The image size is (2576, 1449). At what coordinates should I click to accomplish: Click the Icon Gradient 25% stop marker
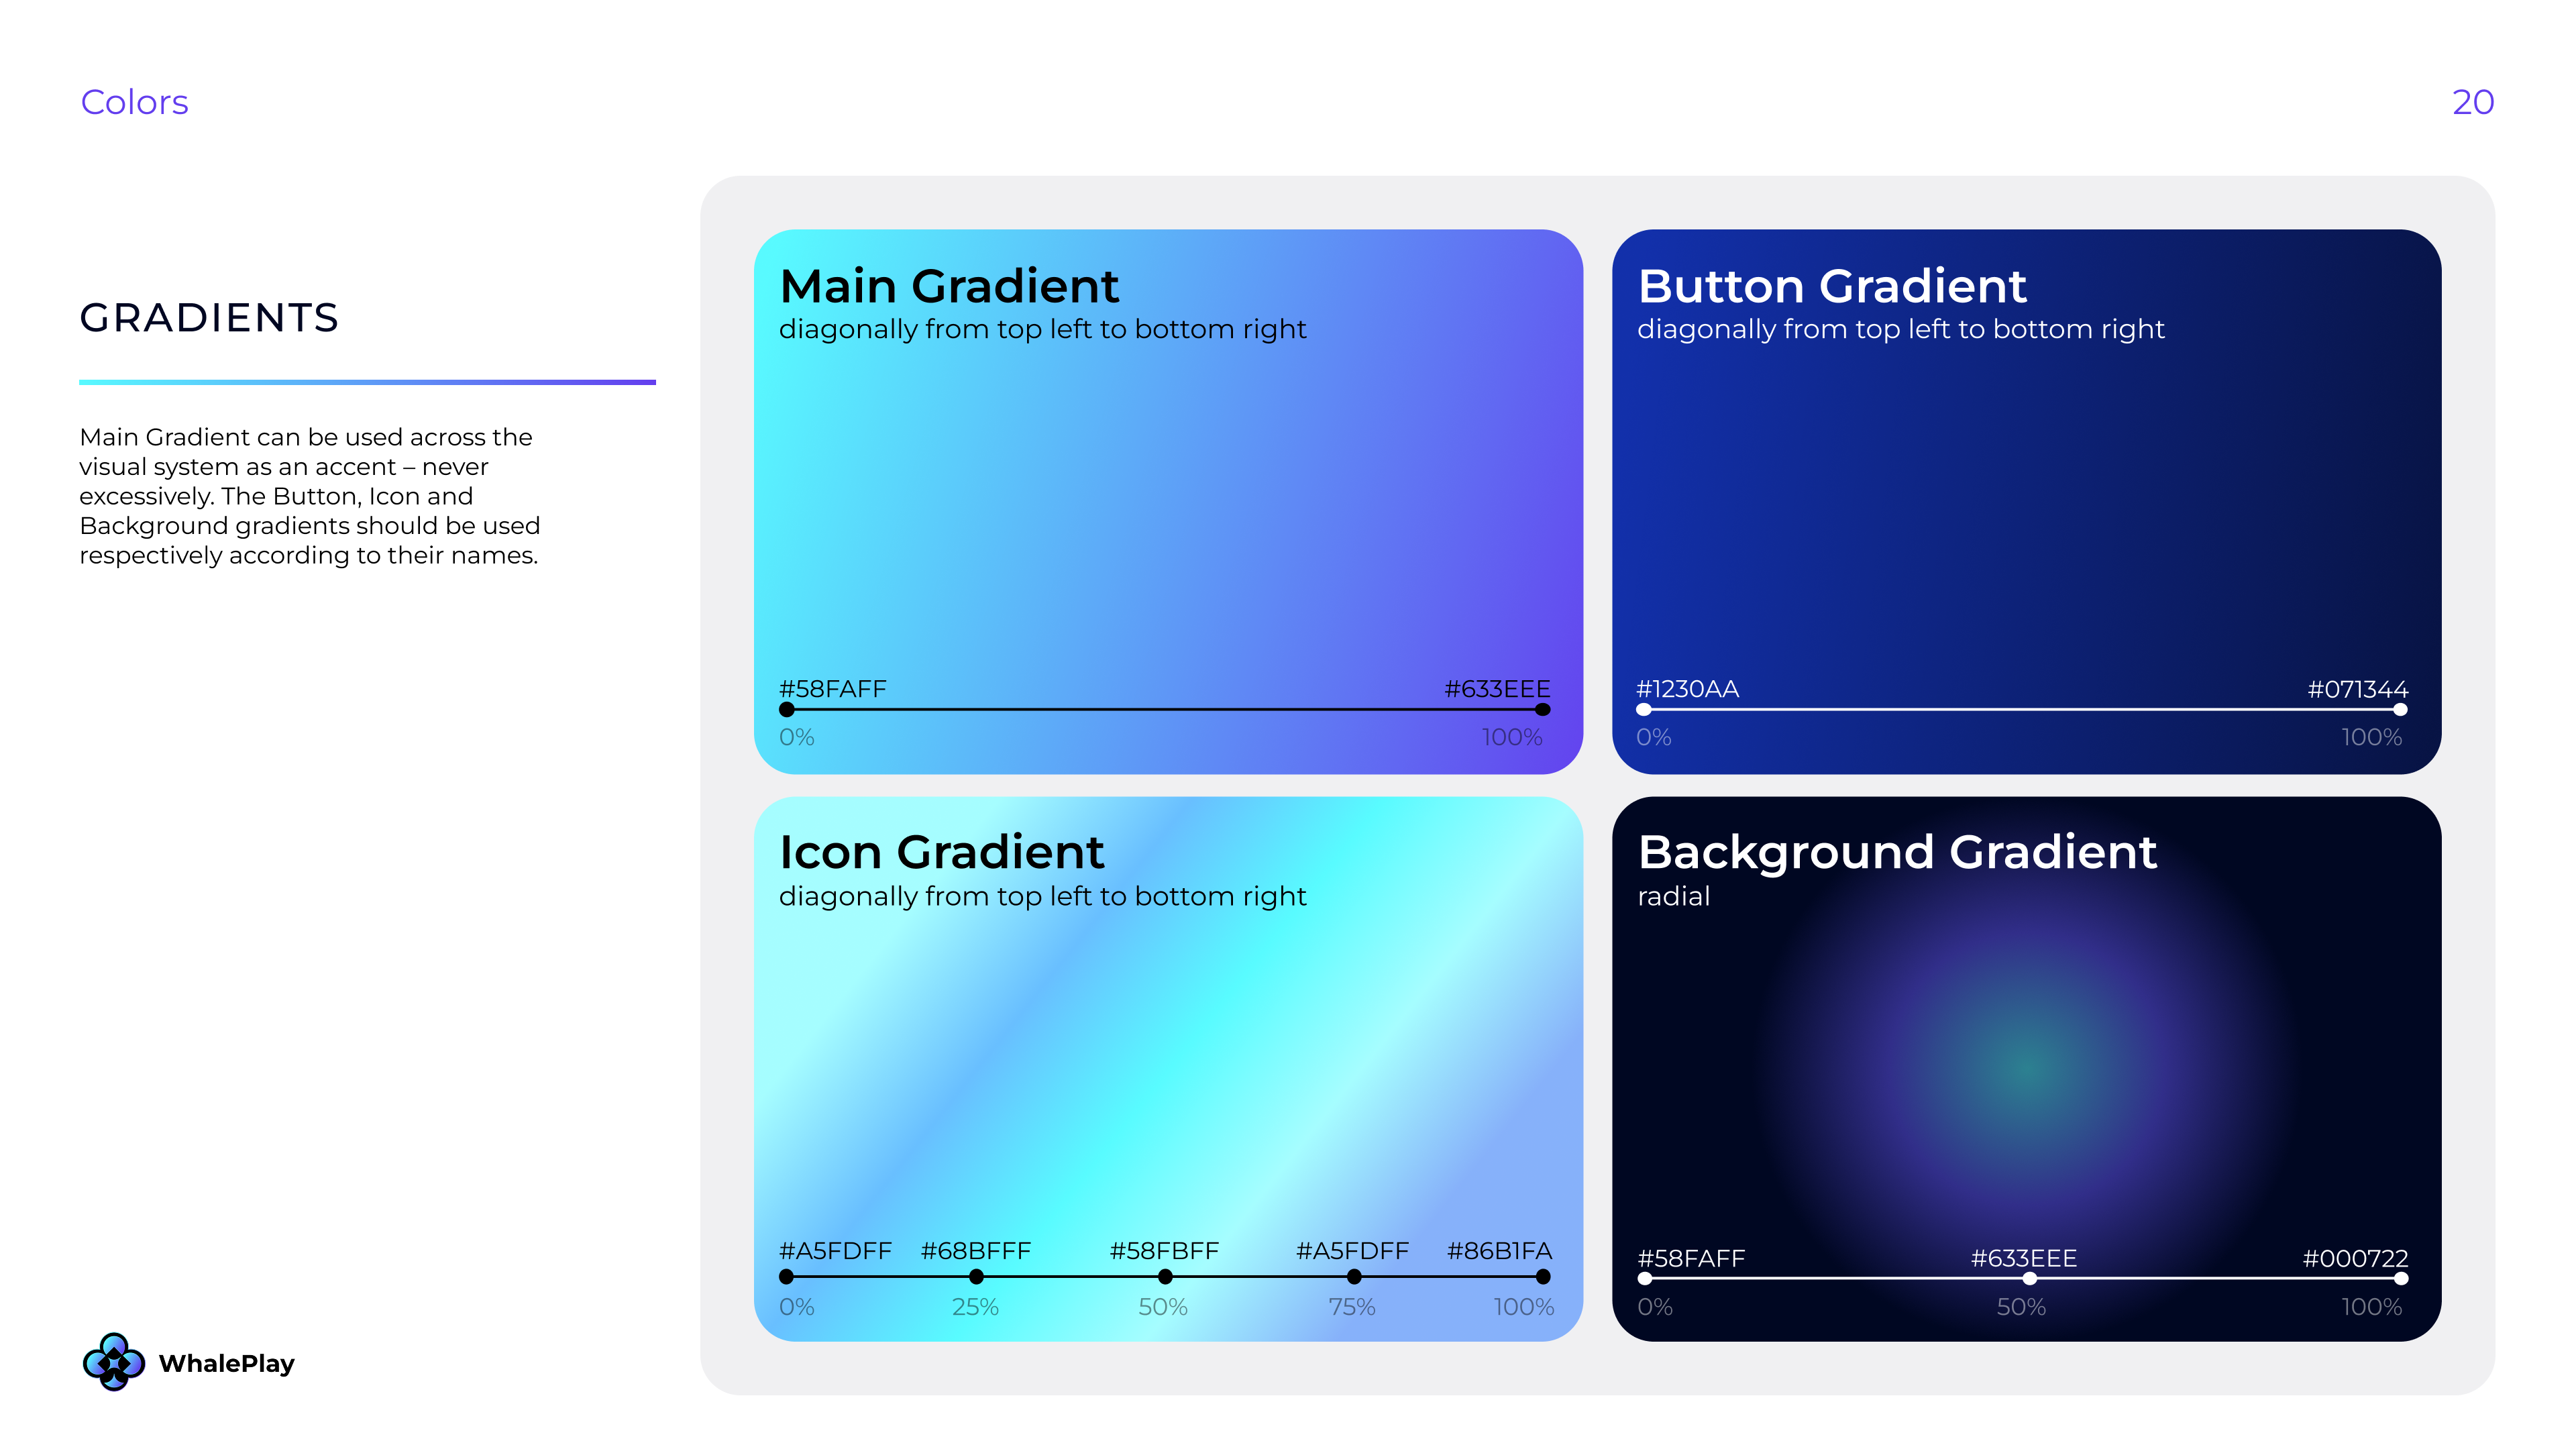tap(976, 1277)
